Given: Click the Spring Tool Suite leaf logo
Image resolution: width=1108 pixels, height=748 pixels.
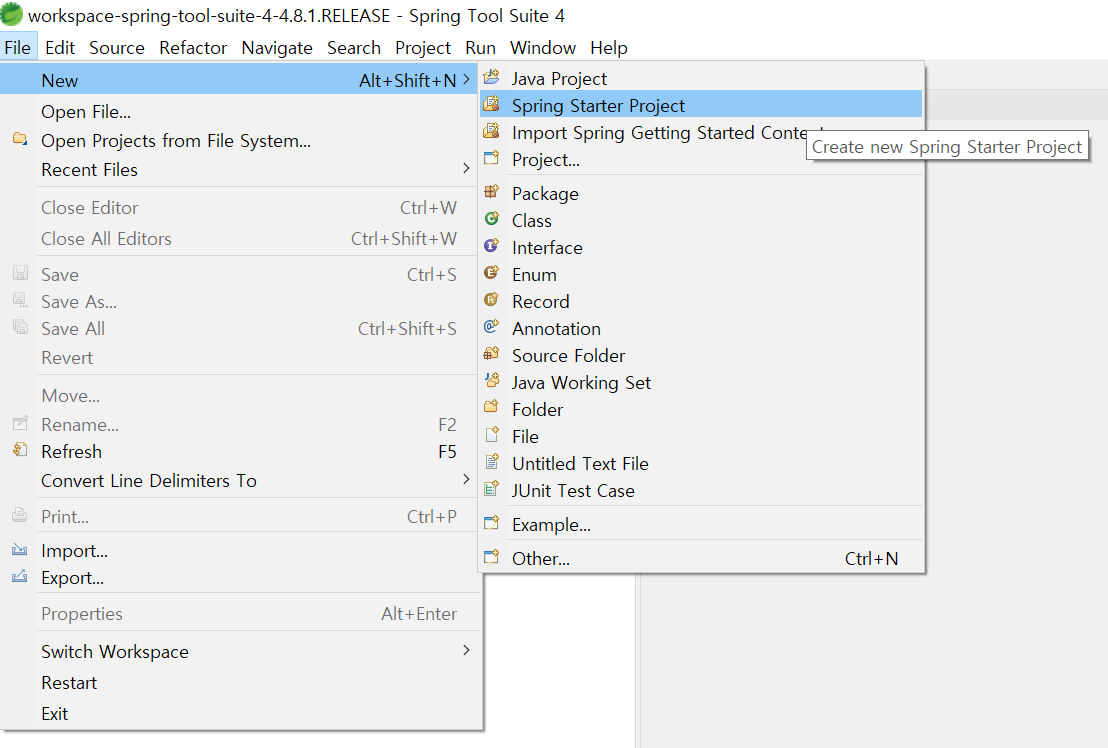Looking at the screenshot, I should click(12, 14).
